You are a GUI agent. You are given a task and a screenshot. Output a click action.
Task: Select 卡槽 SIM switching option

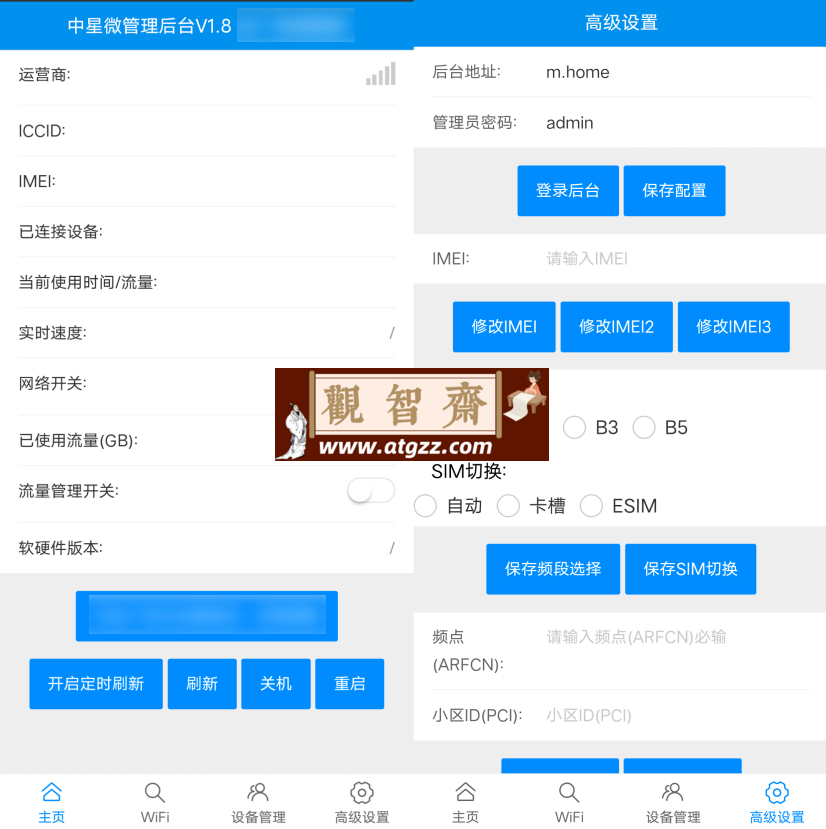(508, 505)
